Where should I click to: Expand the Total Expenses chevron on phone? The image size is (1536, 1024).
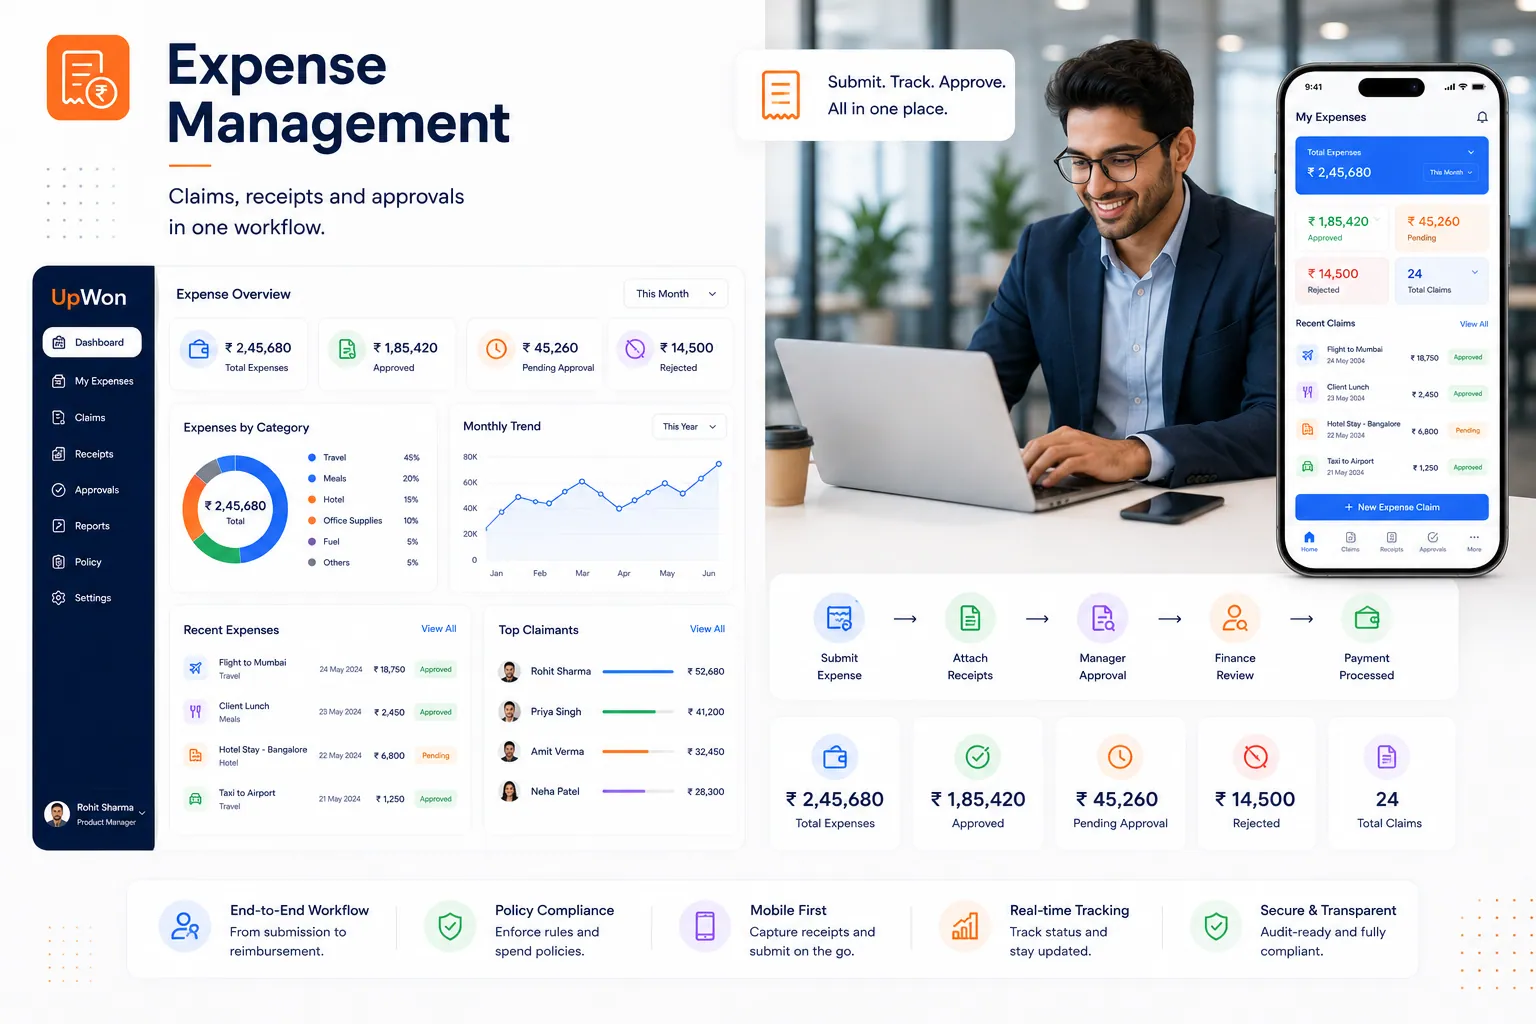pos(1471,152)
